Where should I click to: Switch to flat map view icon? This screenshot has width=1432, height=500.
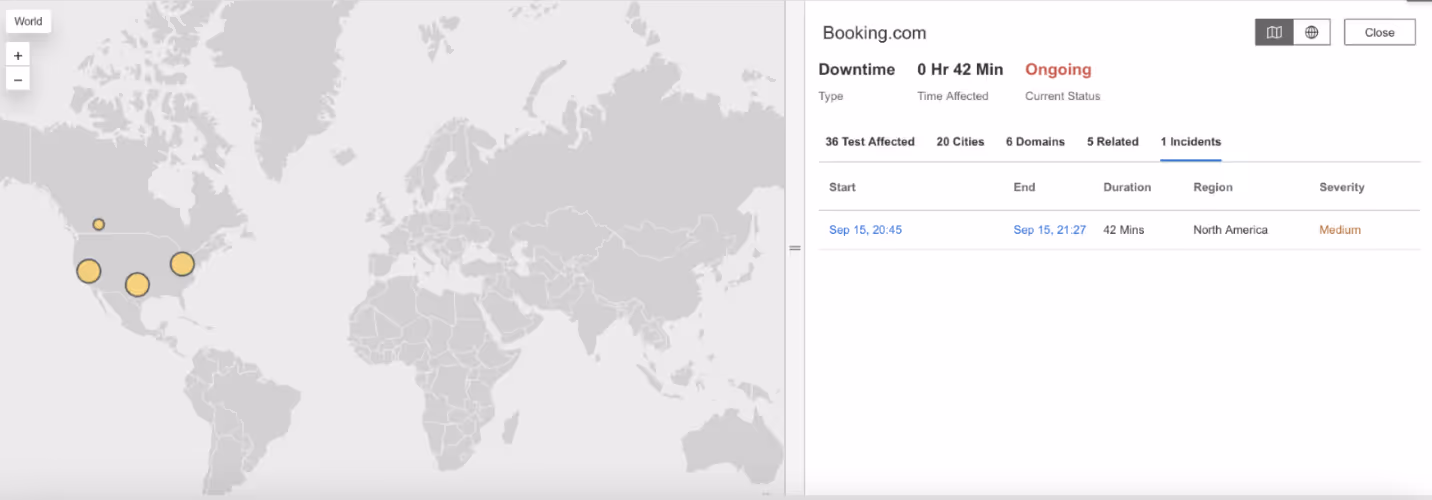point(1274,32)
